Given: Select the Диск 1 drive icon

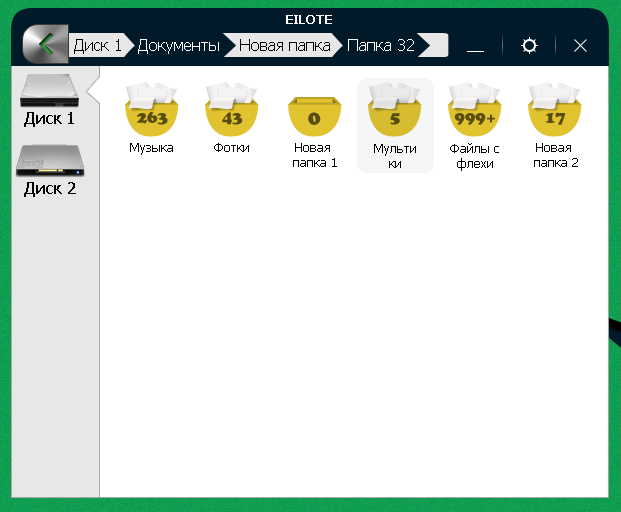Looking at the screenshot, I should click(49, 91).
